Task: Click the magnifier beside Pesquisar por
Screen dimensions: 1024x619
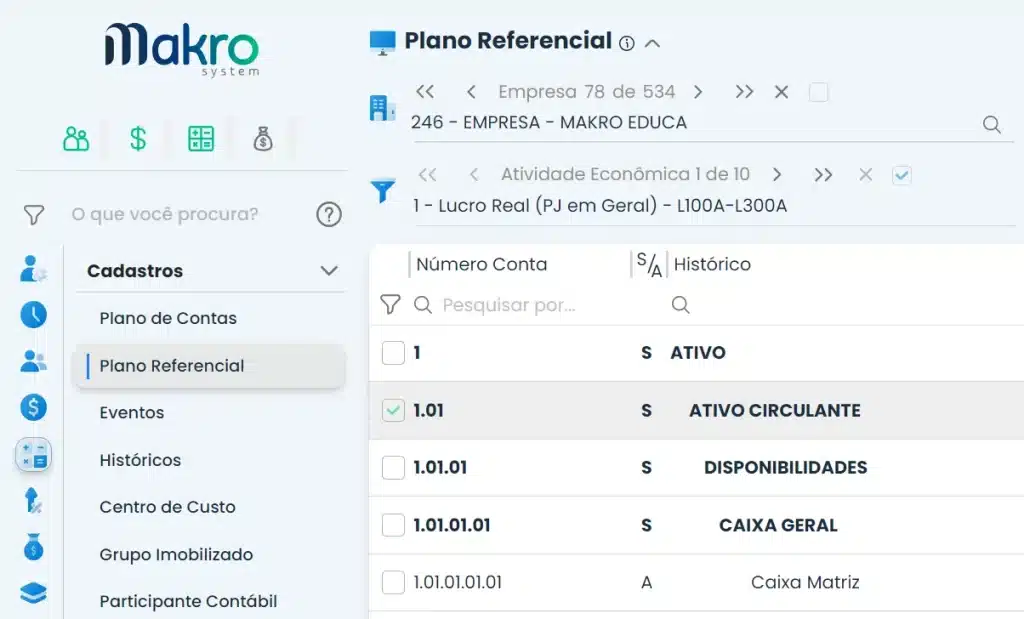Action: click(423, 304)
